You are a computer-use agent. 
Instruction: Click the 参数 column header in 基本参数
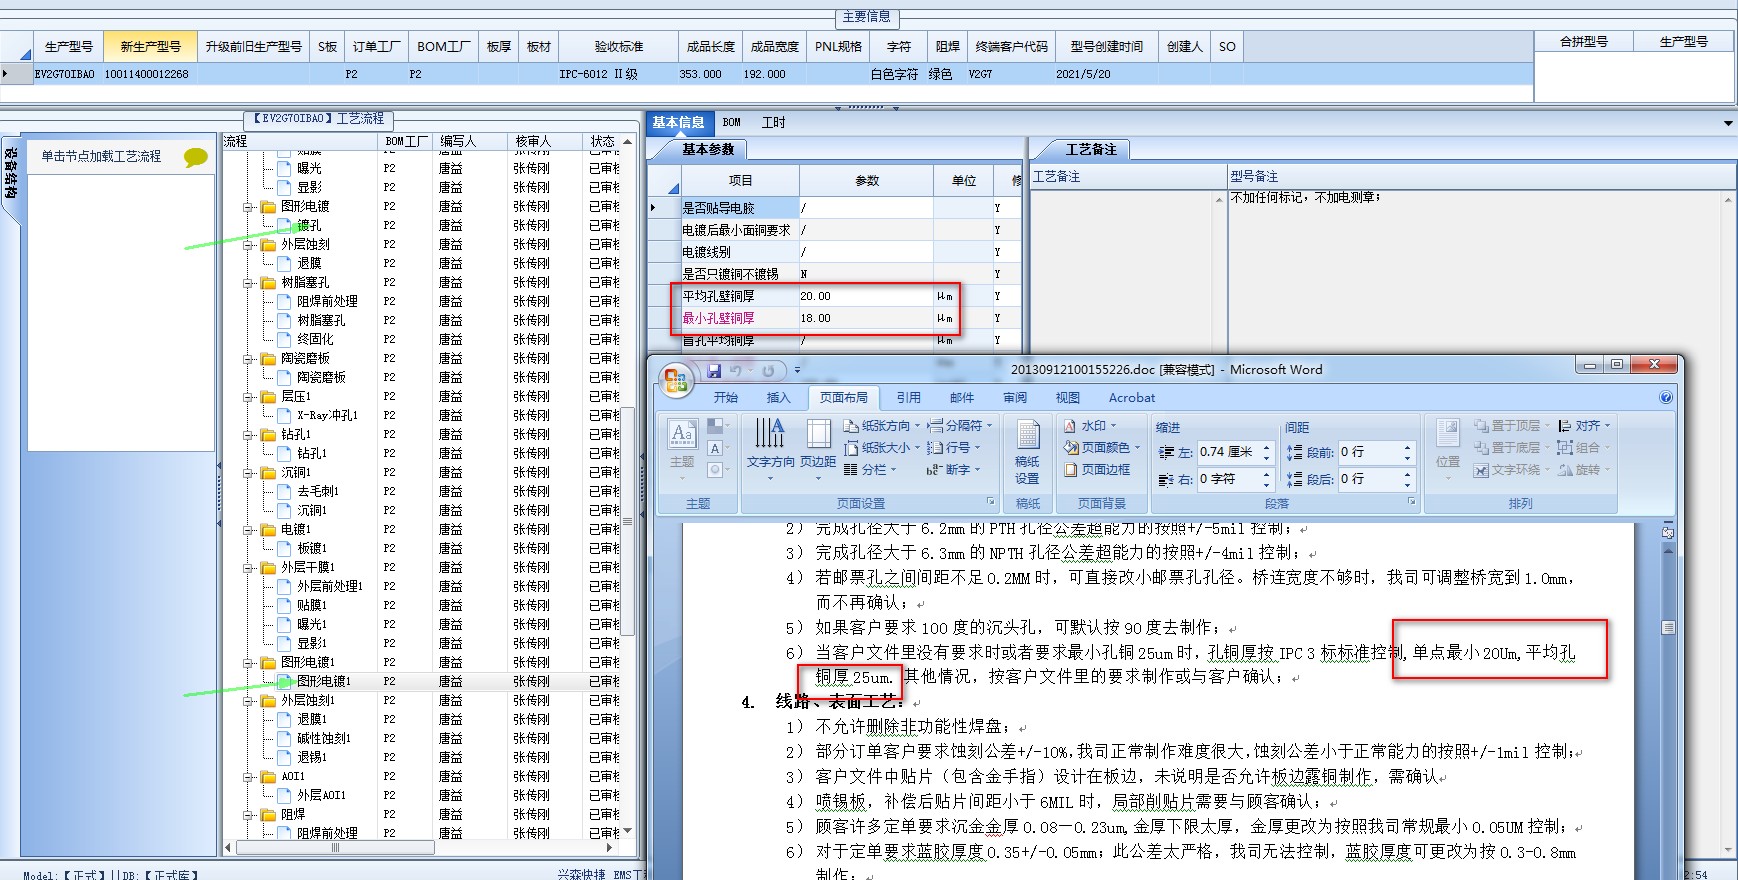click(867, 181)
